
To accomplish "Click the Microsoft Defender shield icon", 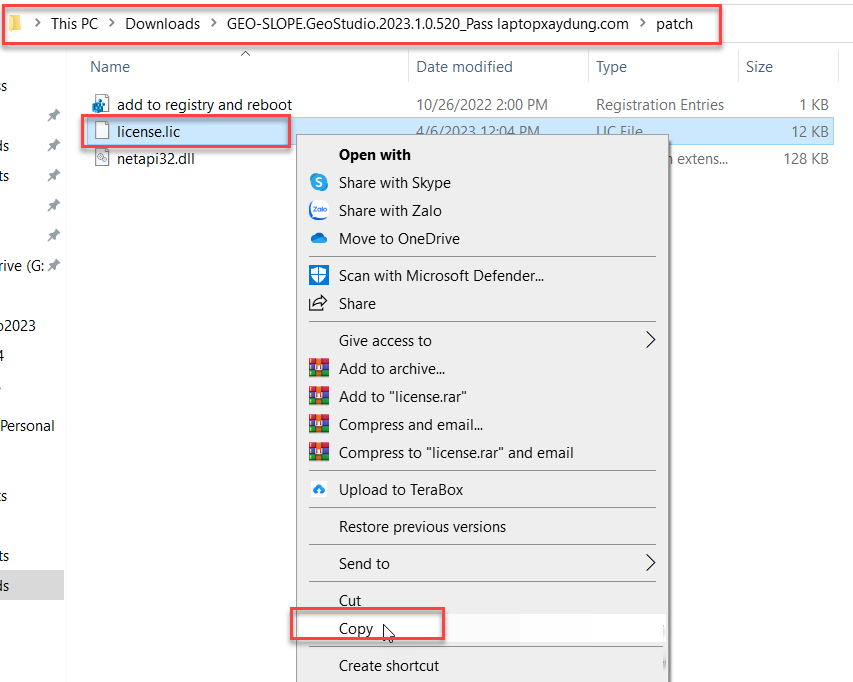I will click(320, 274).
